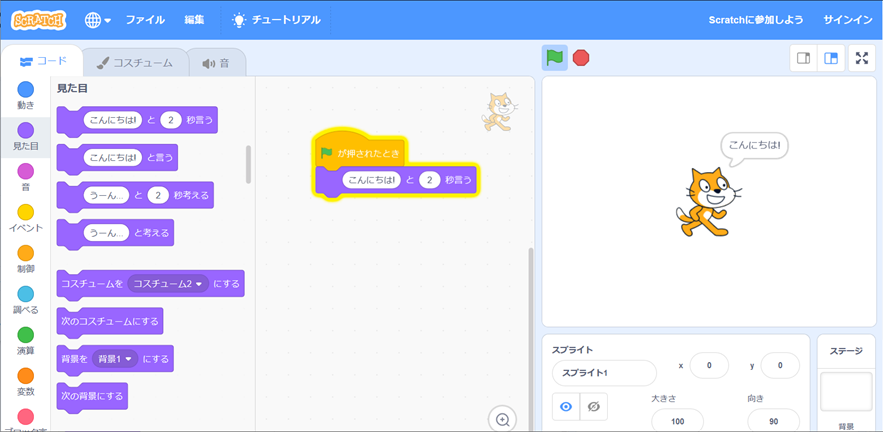
Task: Click the x coordinate field
Action: pos(709,366)
